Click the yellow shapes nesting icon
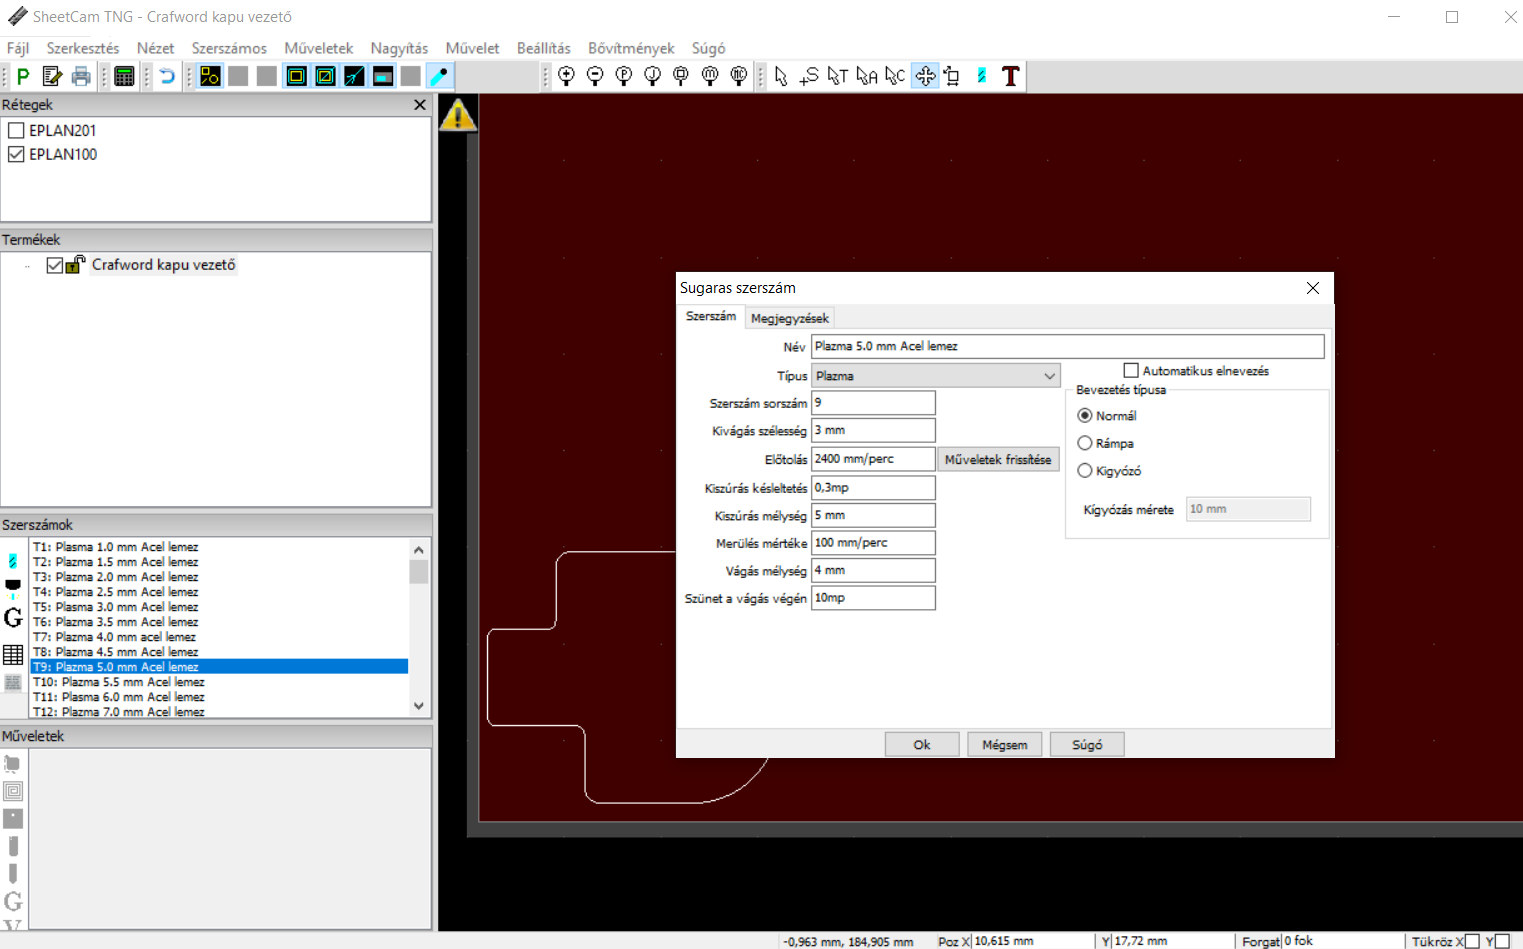The height and width of the screenshot is (949, 1523). click(x=210, y=76)
